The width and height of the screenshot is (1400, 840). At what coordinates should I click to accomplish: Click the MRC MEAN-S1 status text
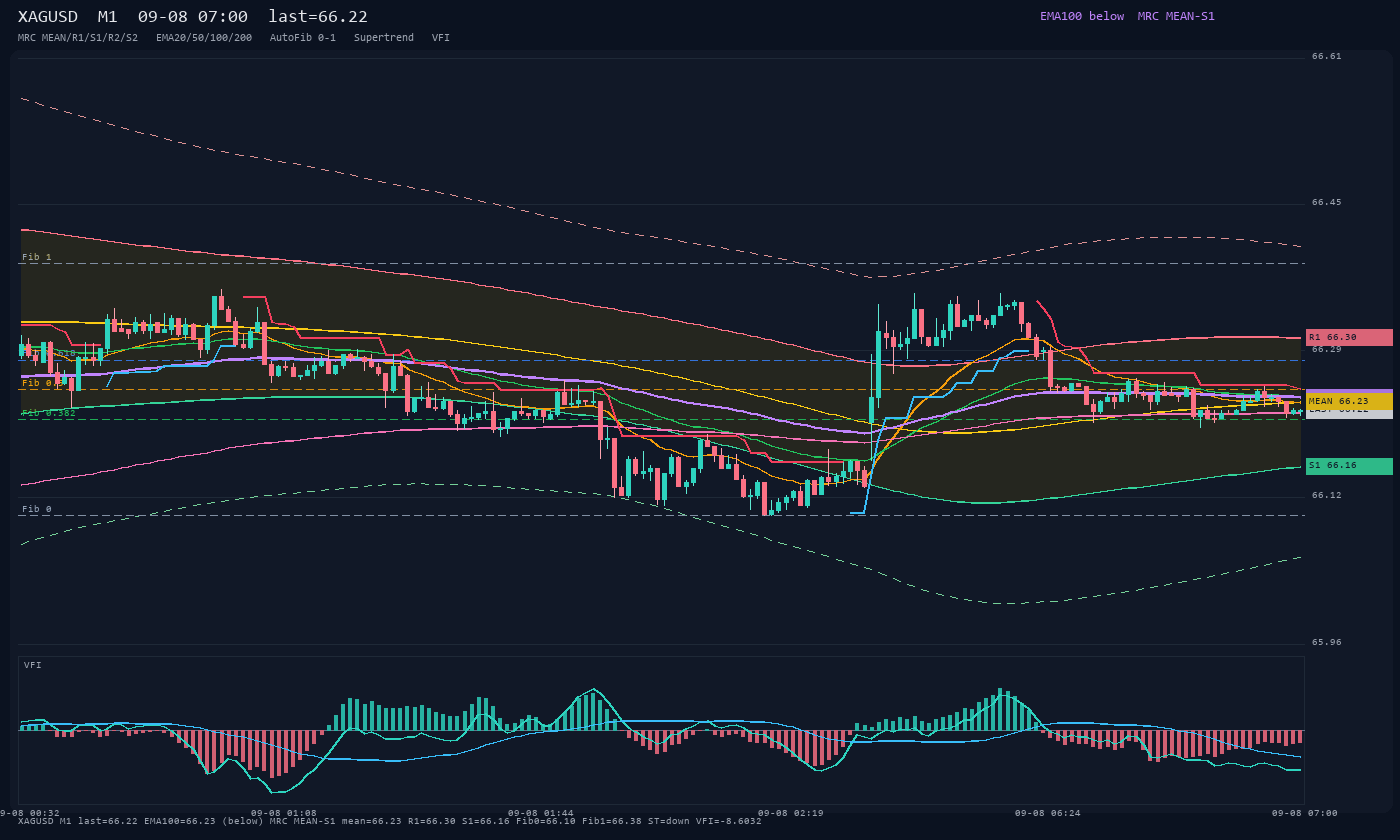(1176, 16)
